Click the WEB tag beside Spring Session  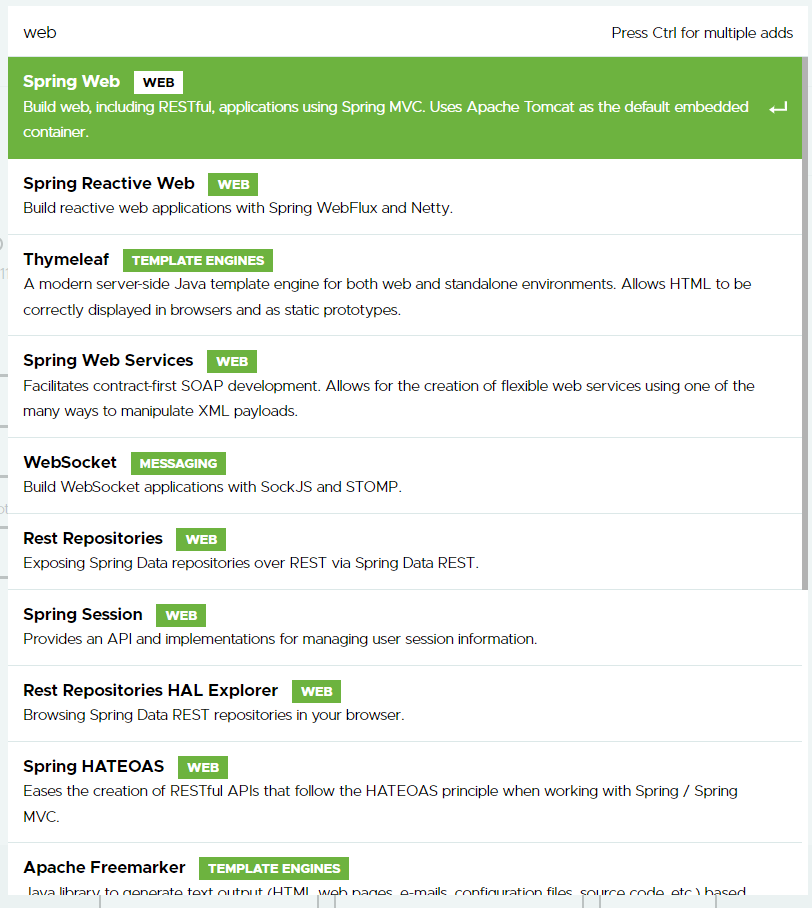pyautogui.click(x=181, y=615)
